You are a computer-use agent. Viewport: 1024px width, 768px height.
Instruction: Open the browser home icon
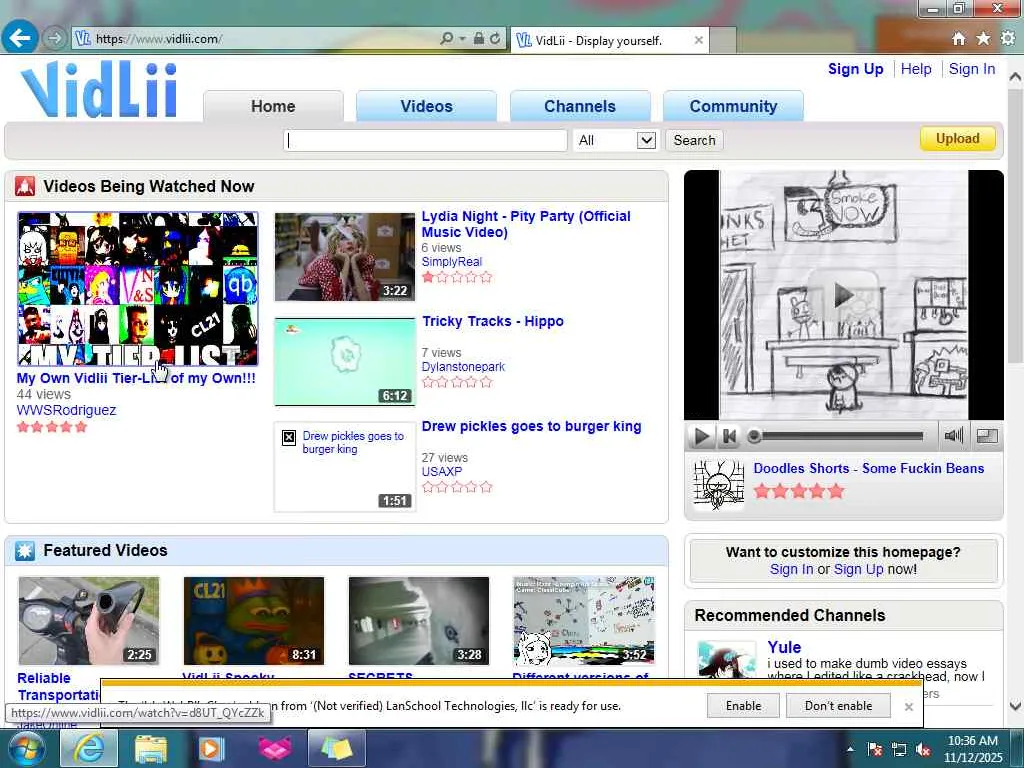[958, 39]
